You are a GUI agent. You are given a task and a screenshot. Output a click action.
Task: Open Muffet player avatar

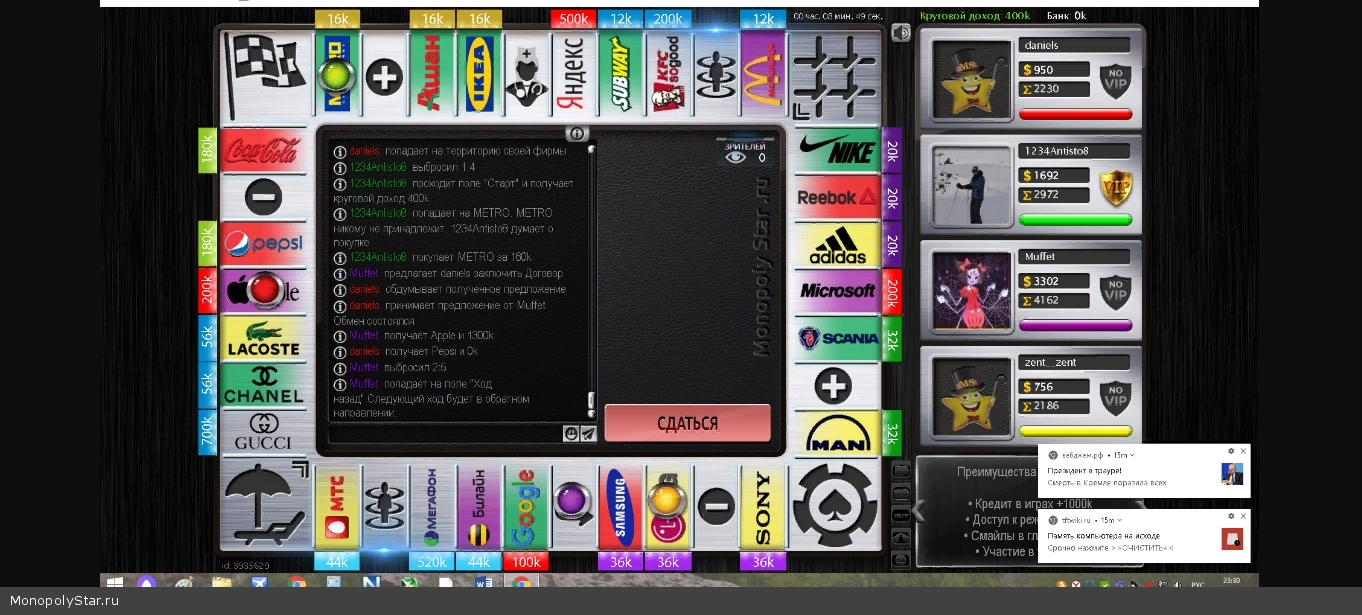point(971,291)
